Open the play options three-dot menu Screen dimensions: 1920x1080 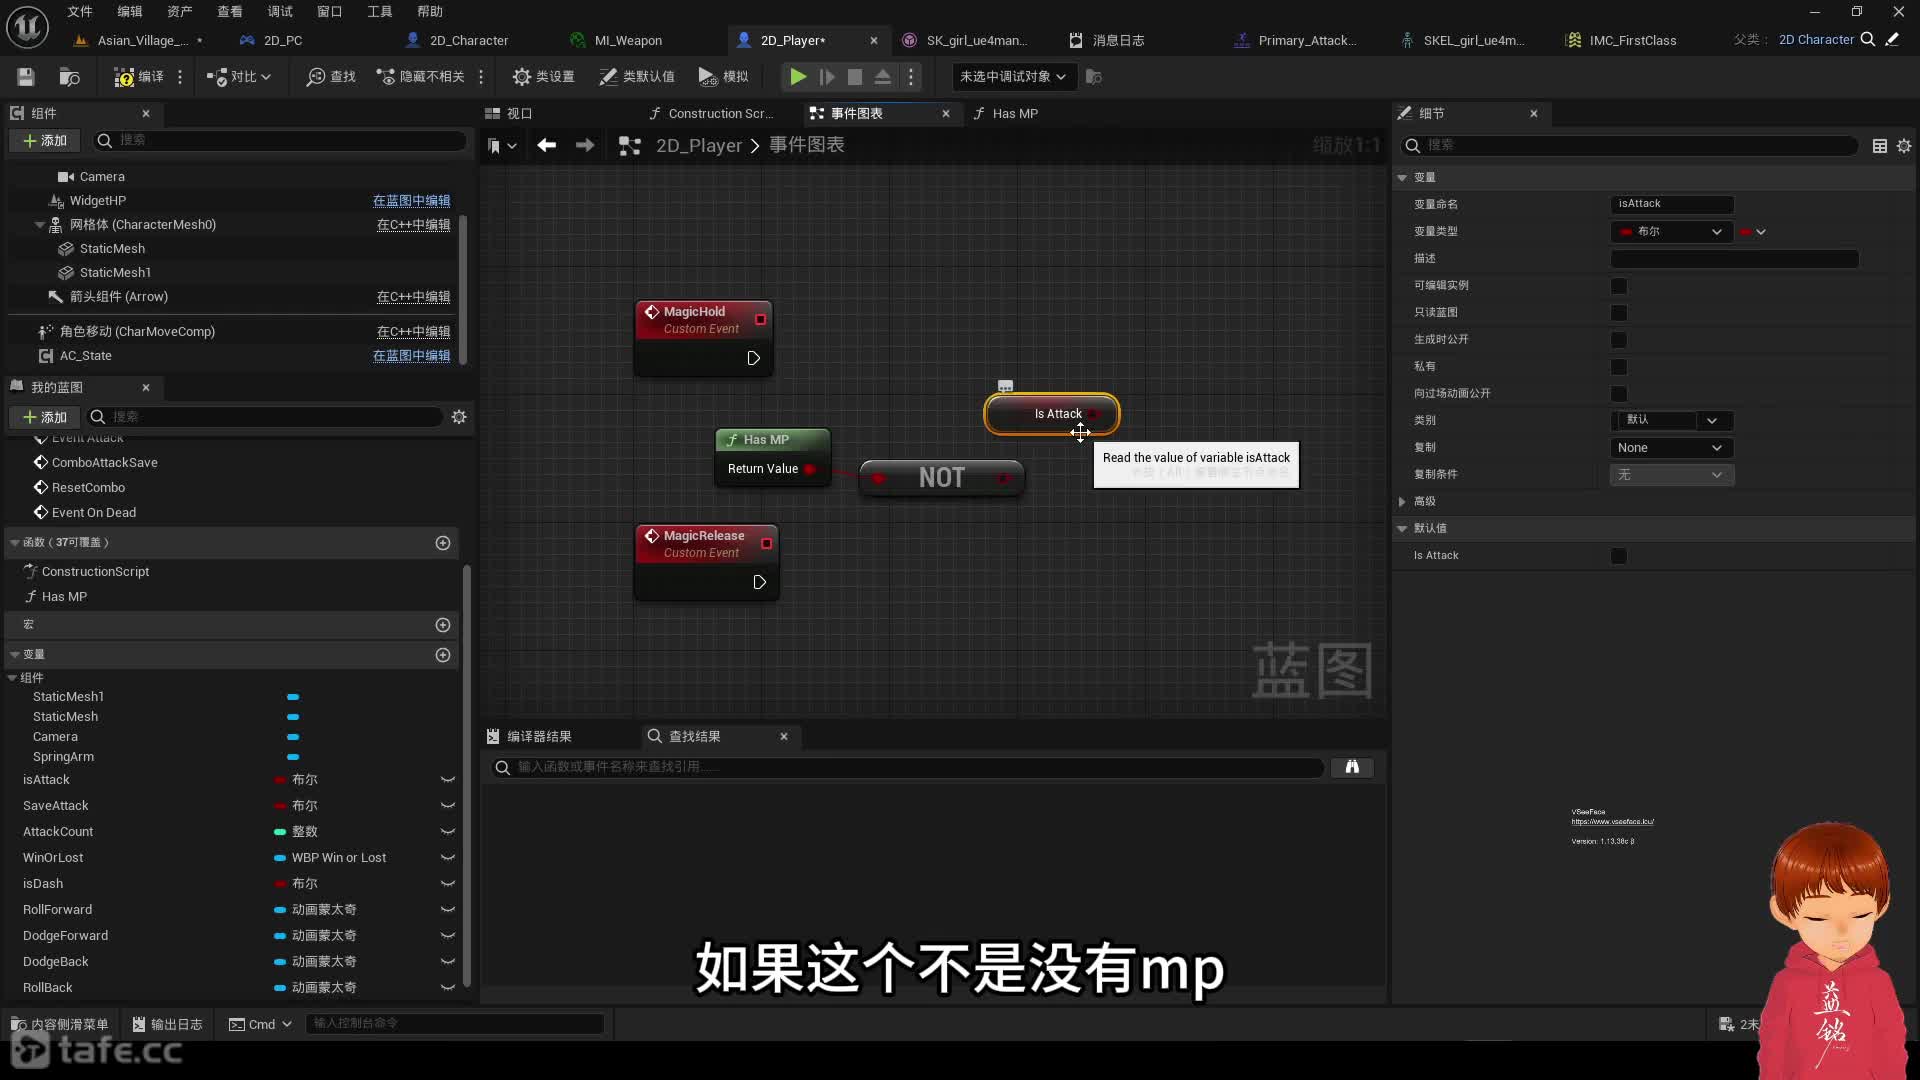click(911, 77)
